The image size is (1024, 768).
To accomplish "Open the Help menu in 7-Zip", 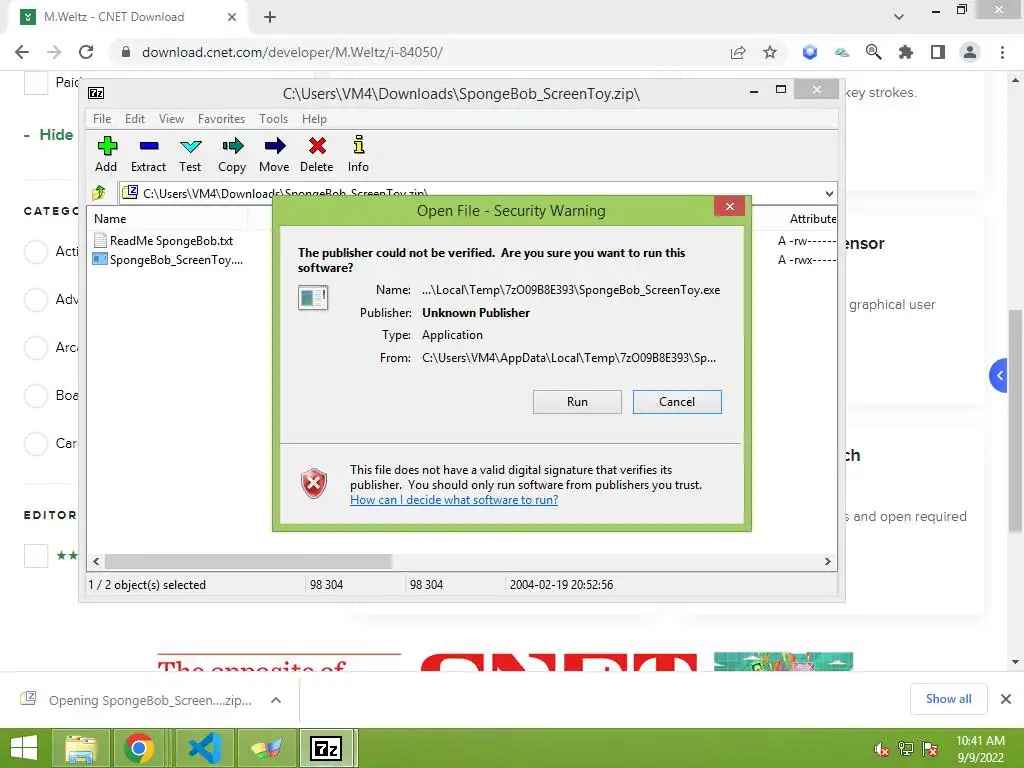I will [314, 119].
